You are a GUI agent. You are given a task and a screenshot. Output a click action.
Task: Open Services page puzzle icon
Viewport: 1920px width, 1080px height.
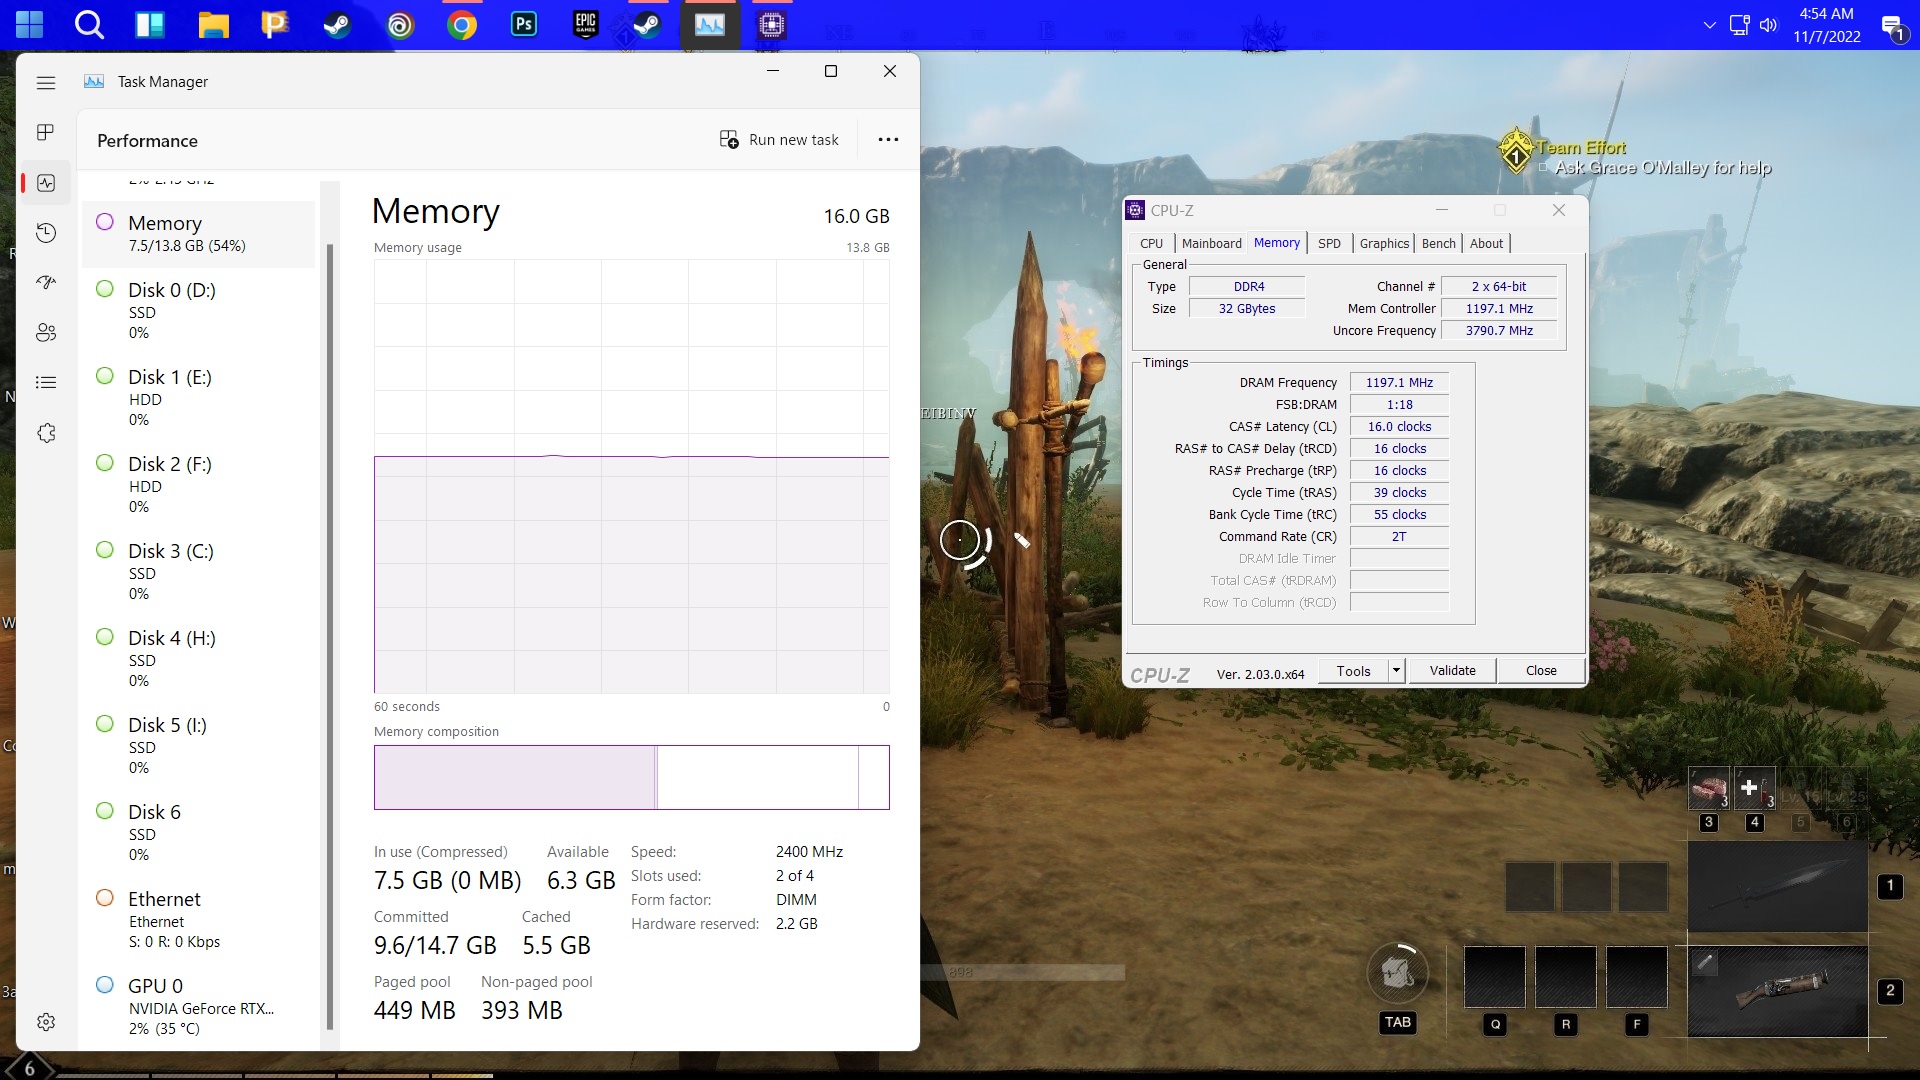[45, 433]
